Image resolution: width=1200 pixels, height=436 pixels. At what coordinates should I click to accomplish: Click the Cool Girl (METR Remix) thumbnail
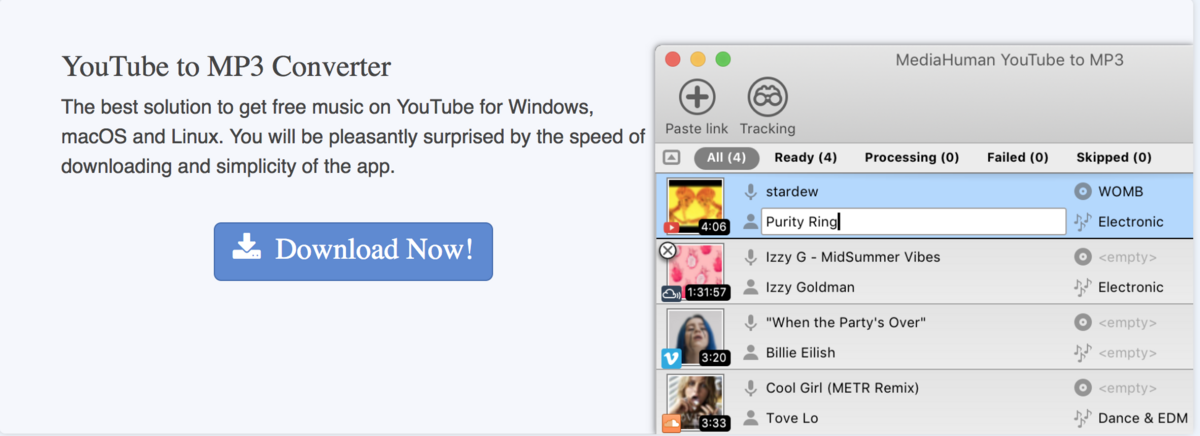(698, 402)
